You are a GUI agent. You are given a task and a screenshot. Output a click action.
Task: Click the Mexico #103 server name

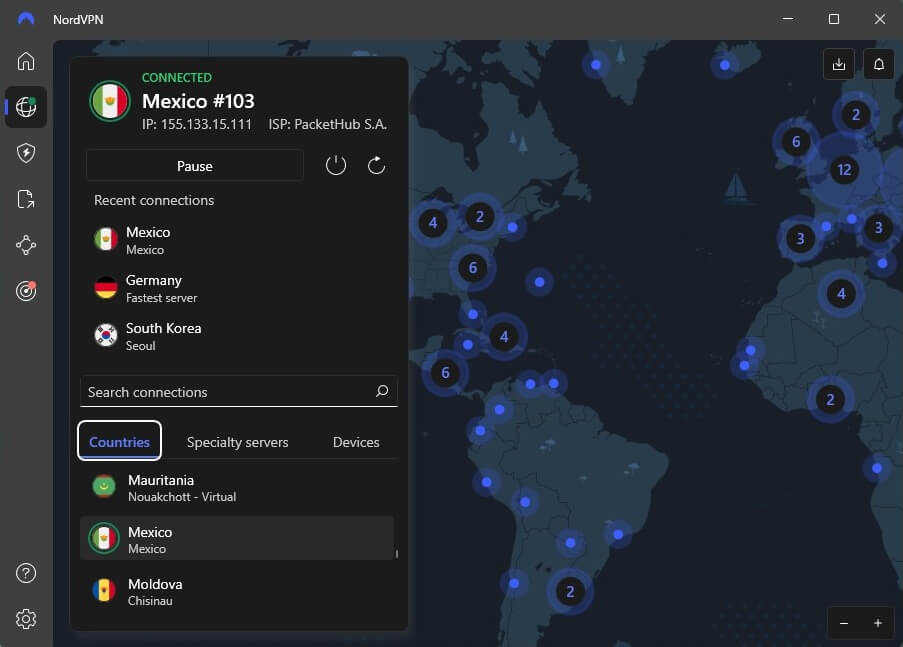pyautogui.click(x=198, y=101)
